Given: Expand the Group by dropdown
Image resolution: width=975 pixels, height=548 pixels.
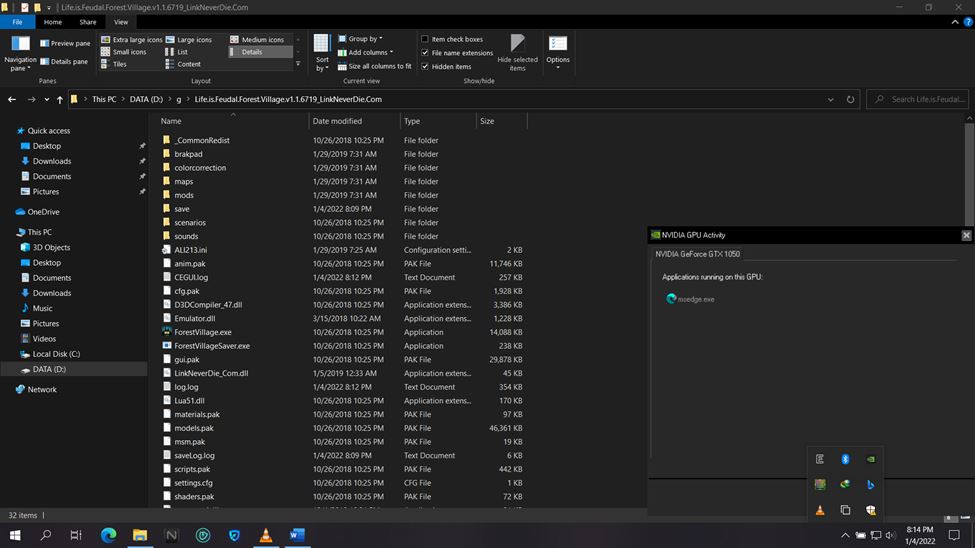Looking at the screenshot, I should click(363, 39).
